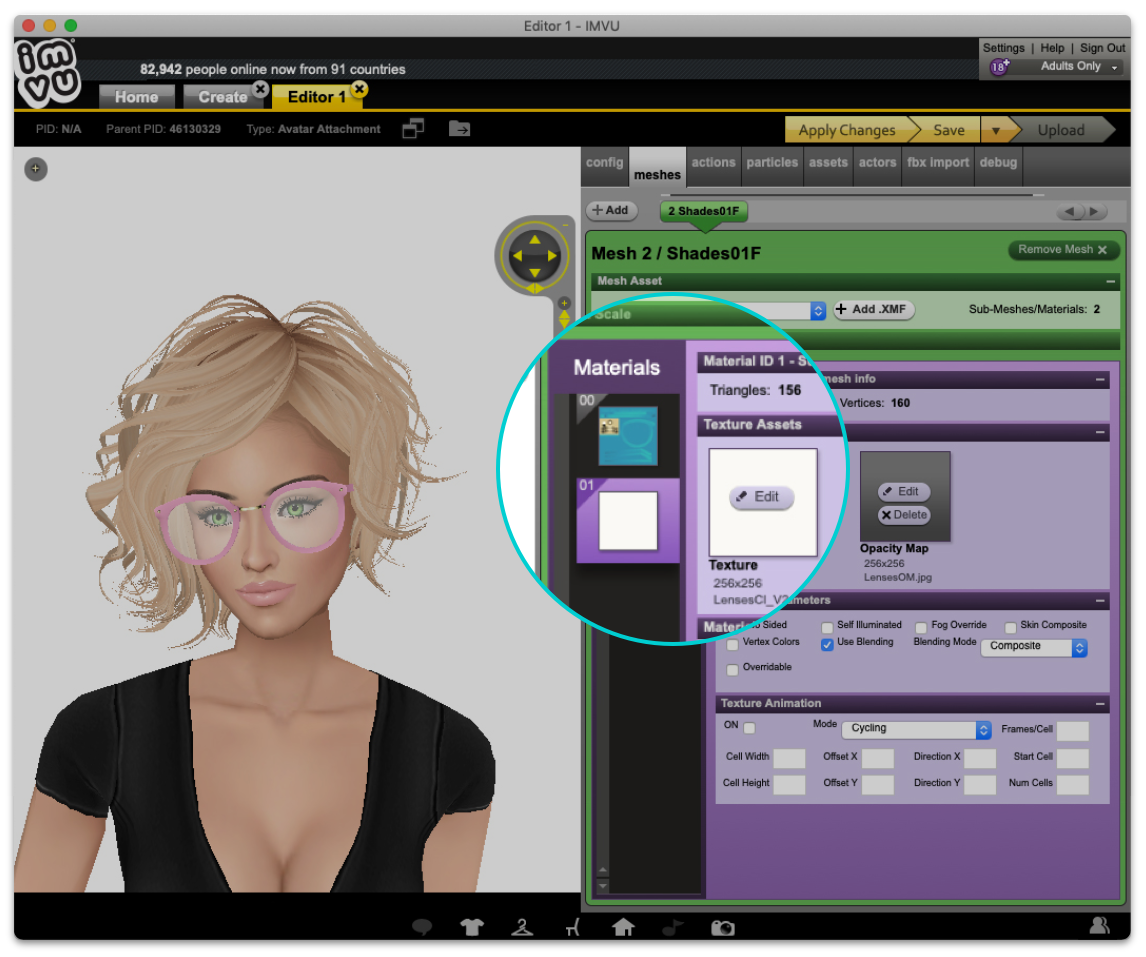Minimize the camera control pad
1146x957 pixels.
click(565, 224)
